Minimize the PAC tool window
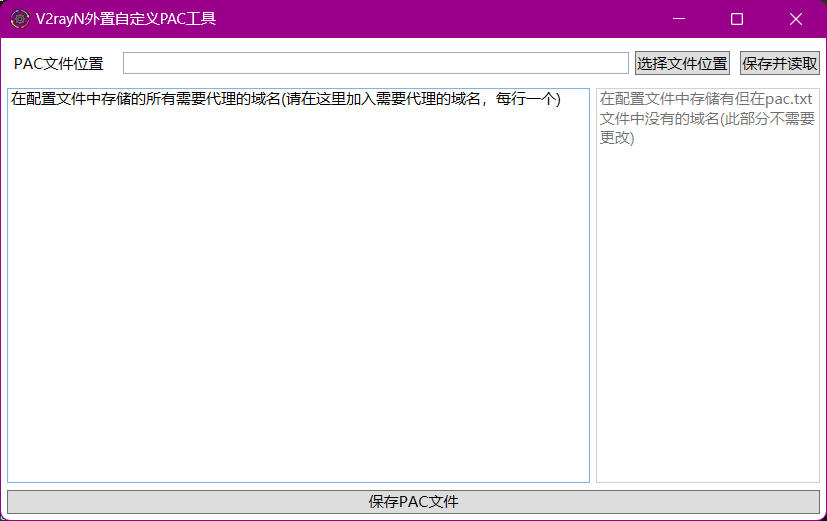Screen dimensions: 827x521 click(x=679, y=19)
